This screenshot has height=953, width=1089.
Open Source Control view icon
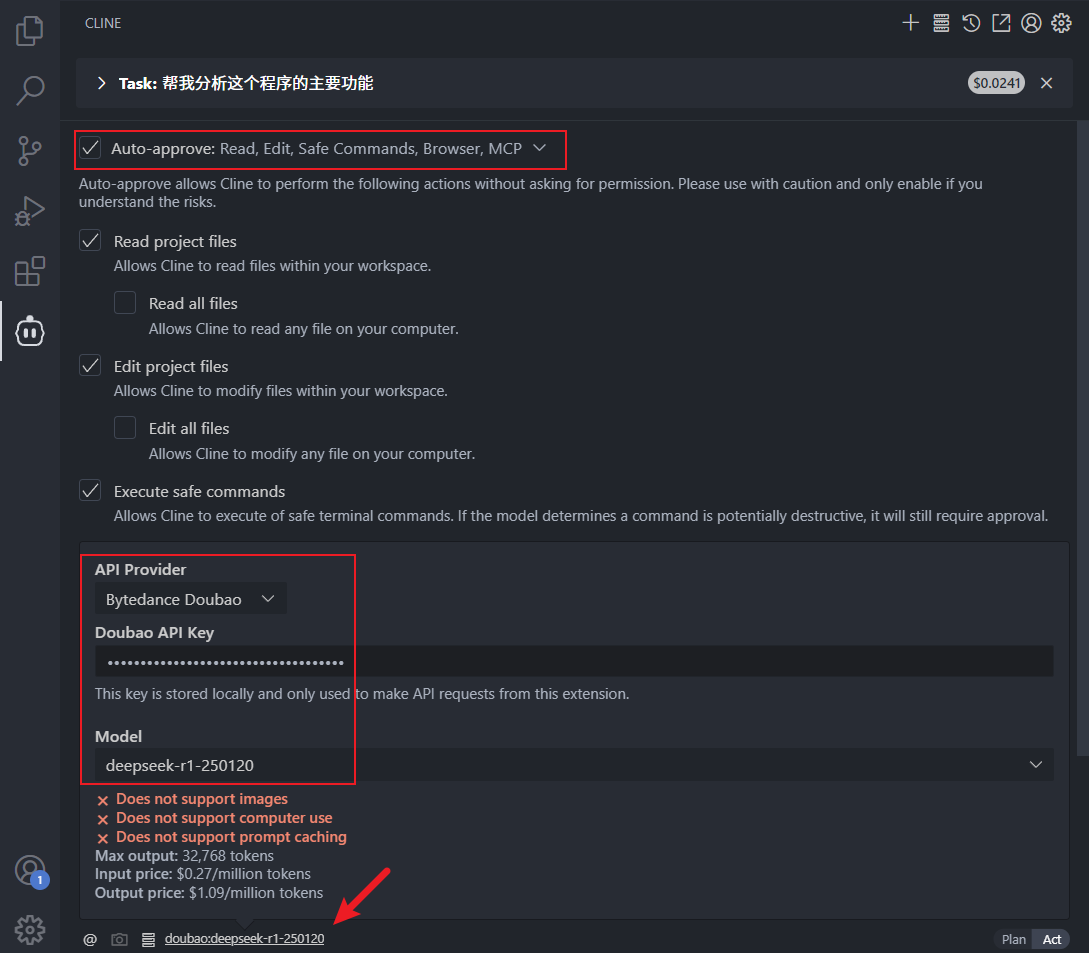pos(30,151)
